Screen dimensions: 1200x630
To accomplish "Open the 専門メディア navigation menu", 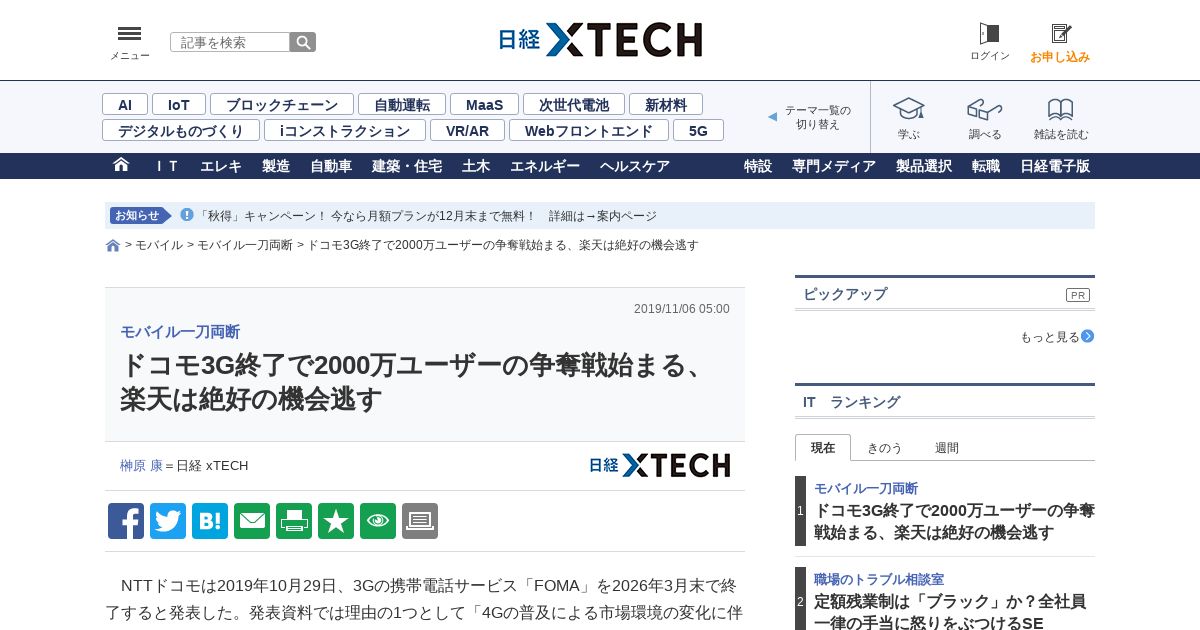I will (834, 166).
